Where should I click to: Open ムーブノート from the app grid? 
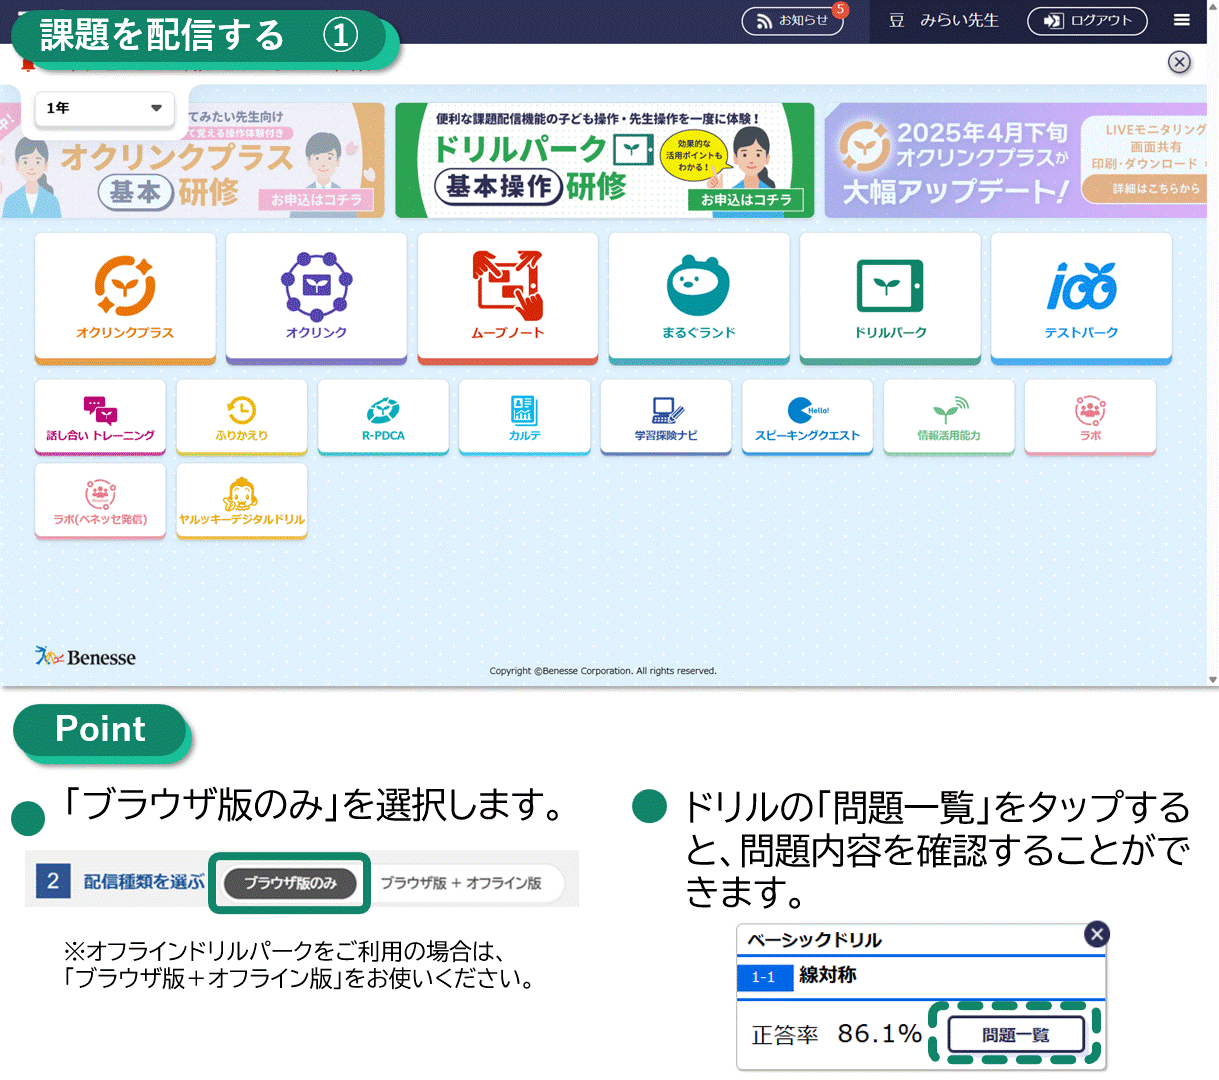pos(507,297)
